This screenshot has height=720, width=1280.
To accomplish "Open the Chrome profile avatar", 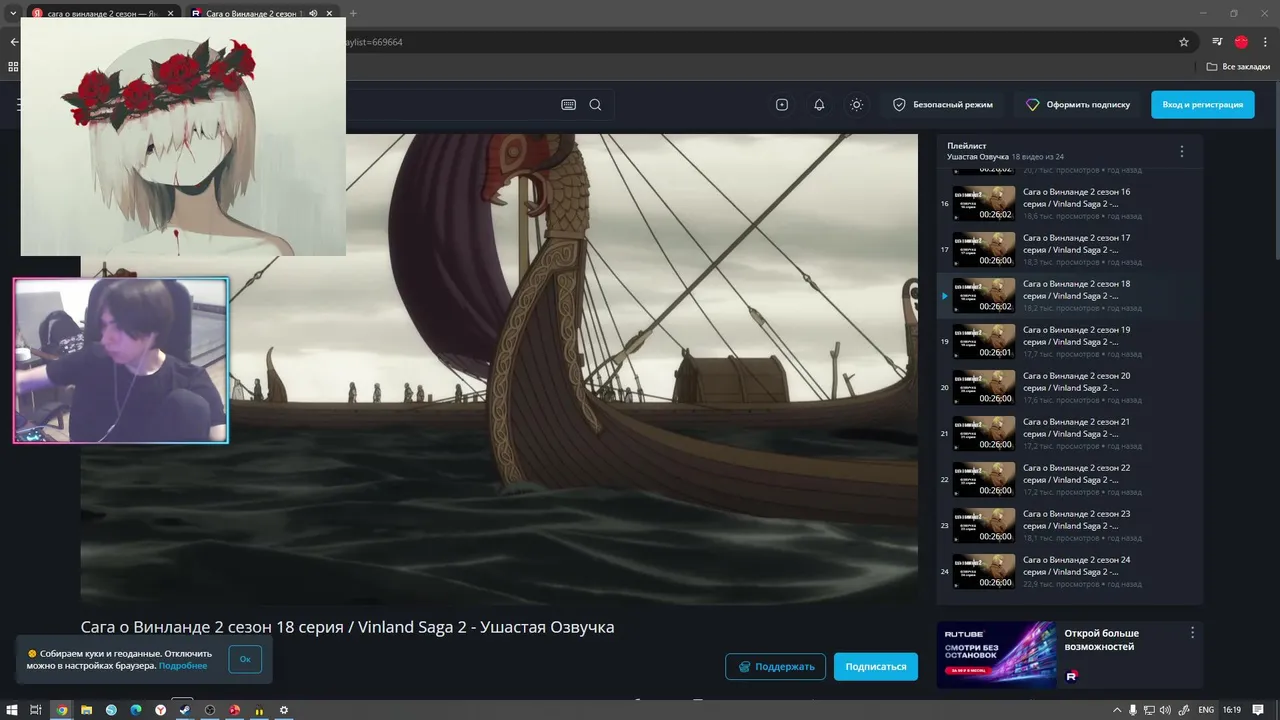I will [1241, 42].
